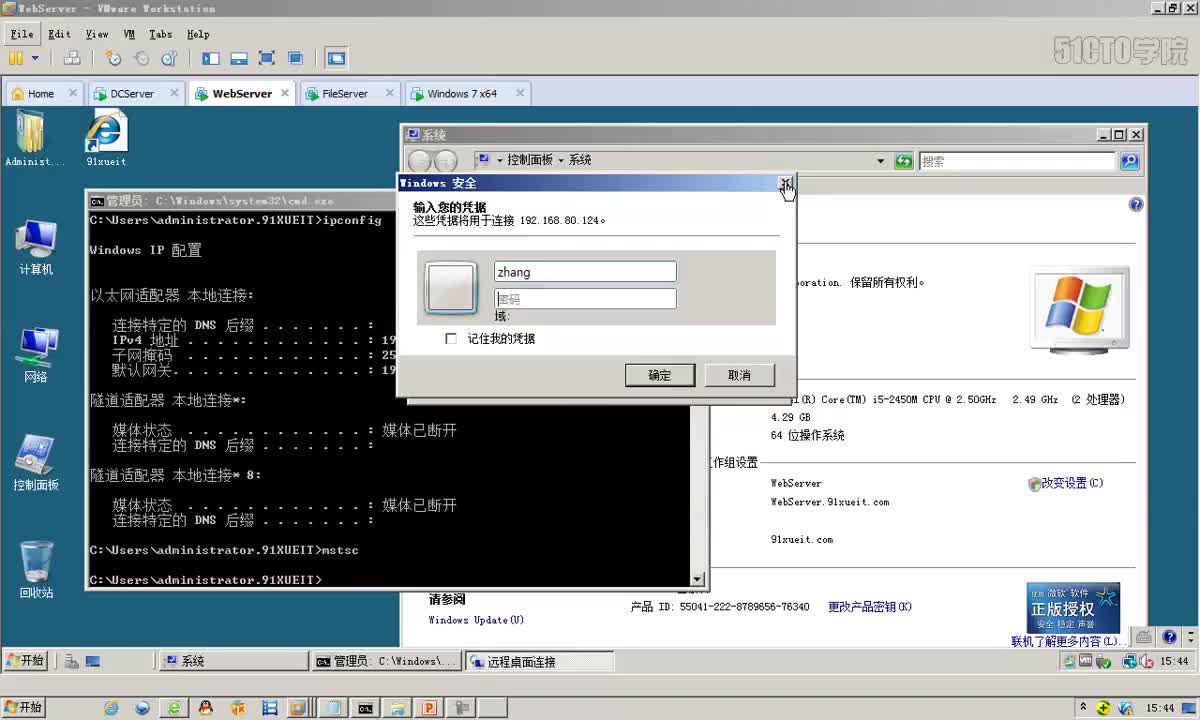This screenshot has width=1200, height=720.
Task: Open the Edit menu in VMware
Action: click(x=59, y=34)
